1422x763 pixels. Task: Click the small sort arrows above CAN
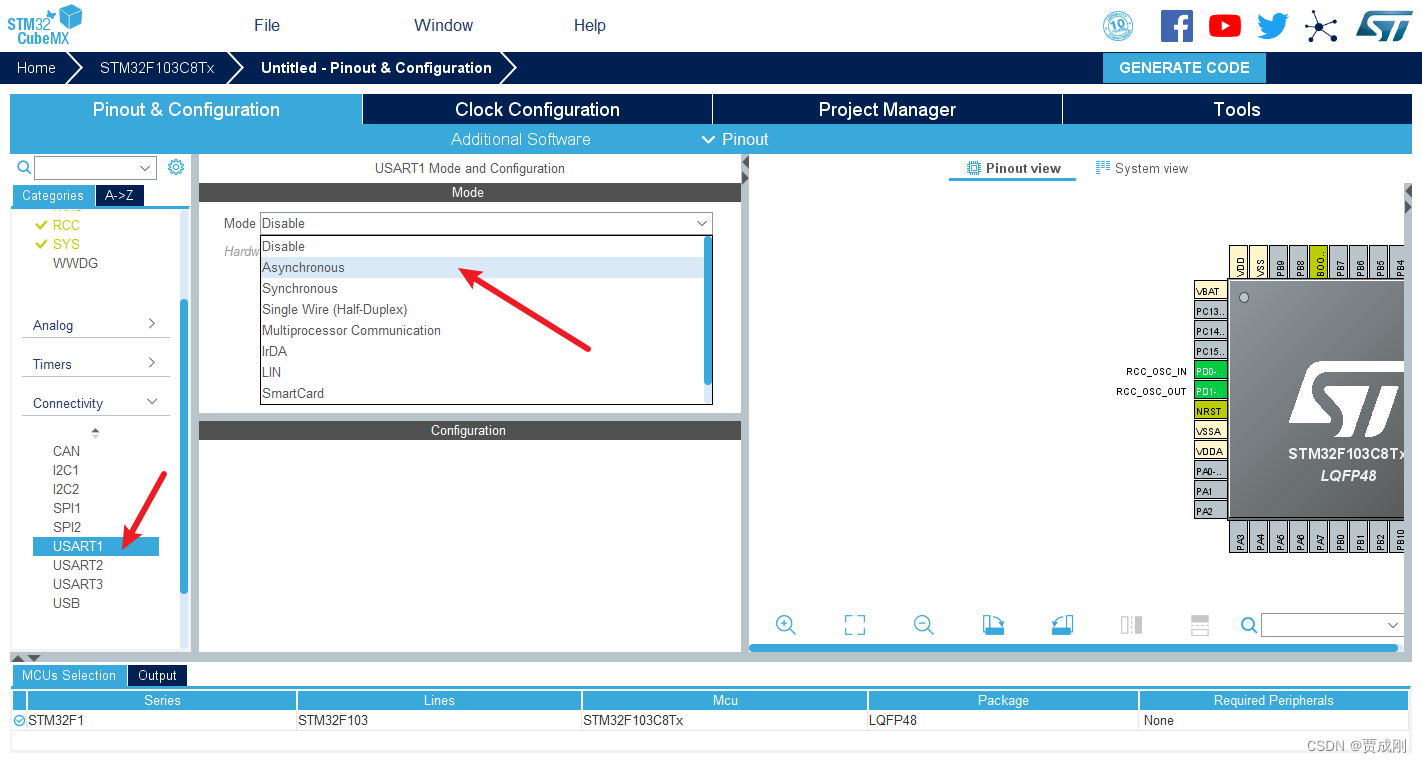pos(96,433)
